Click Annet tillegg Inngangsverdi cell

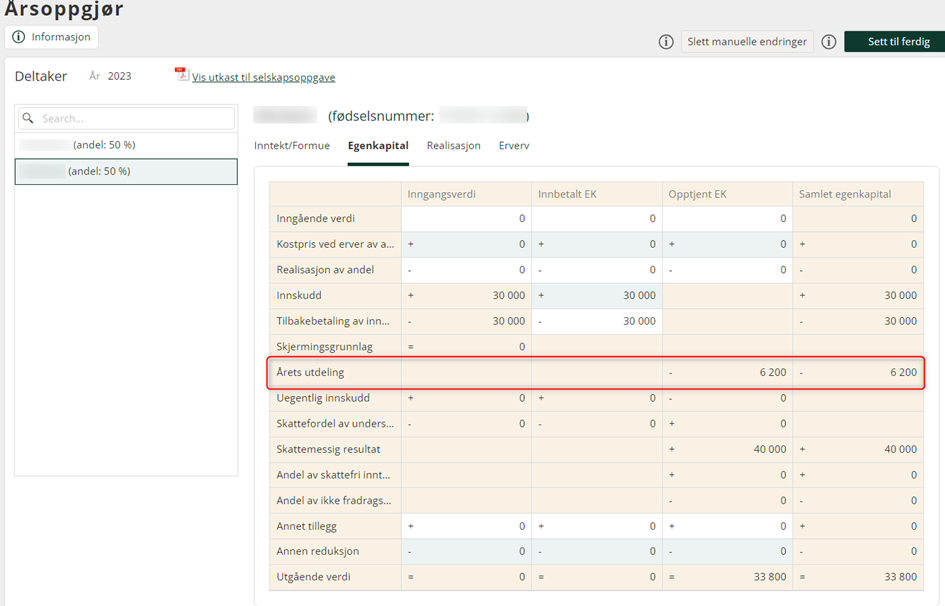(x=466, y=526)
